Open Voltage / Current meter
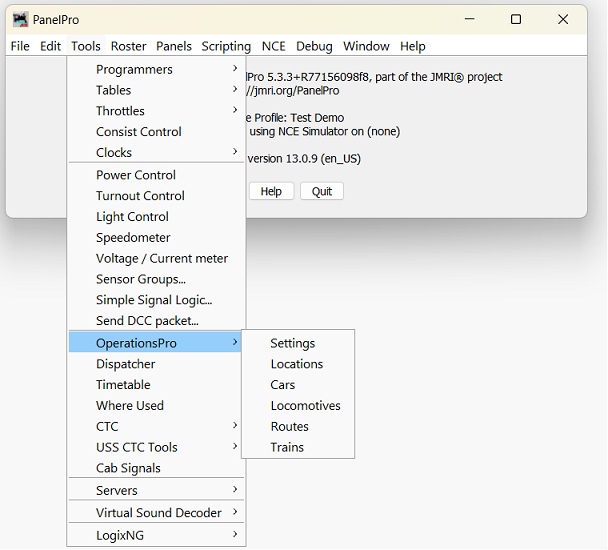Screen dimensions: 608x550 pos(161,258)
